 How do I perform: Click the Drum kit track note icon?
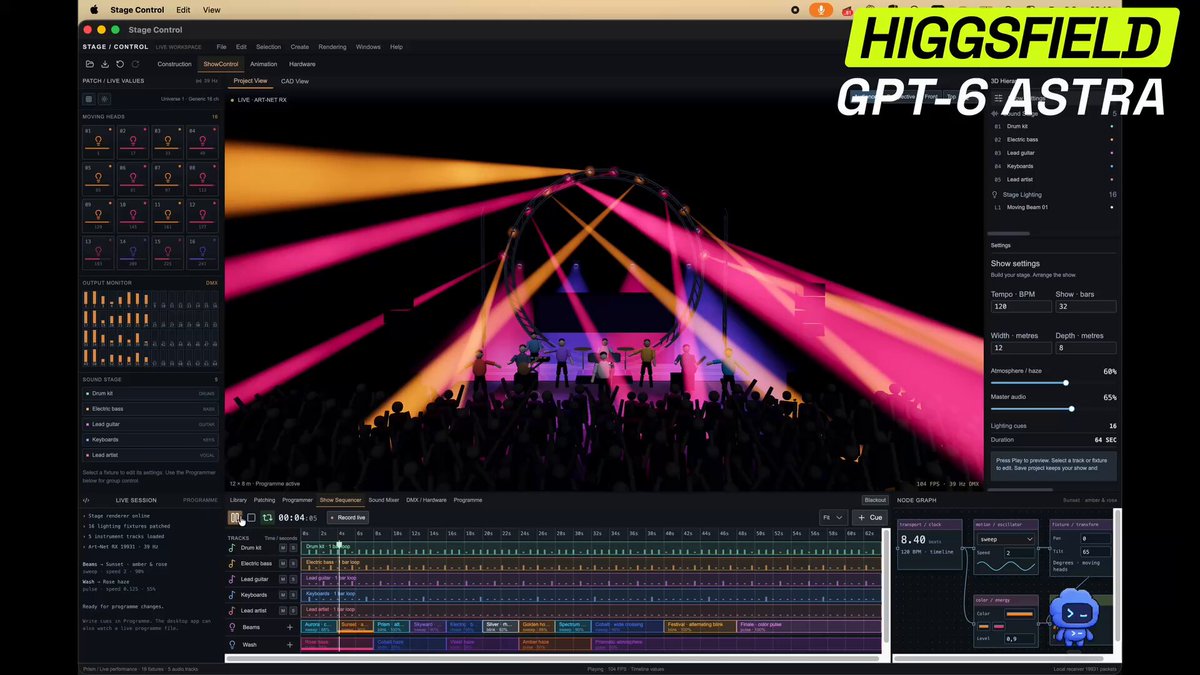(x=232, y=548)
